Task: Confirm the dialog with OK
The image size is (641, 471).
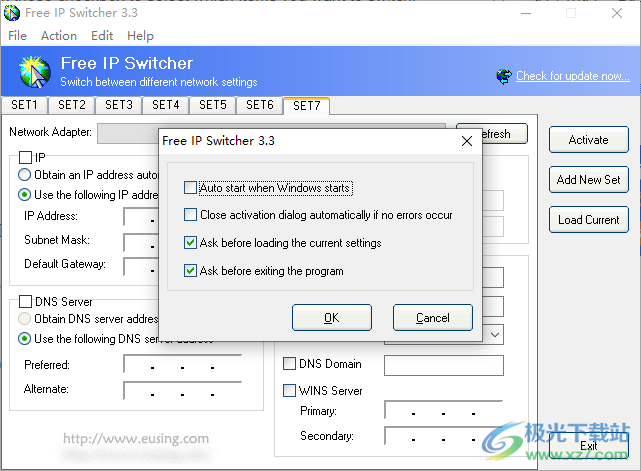Action: point(332,317)
